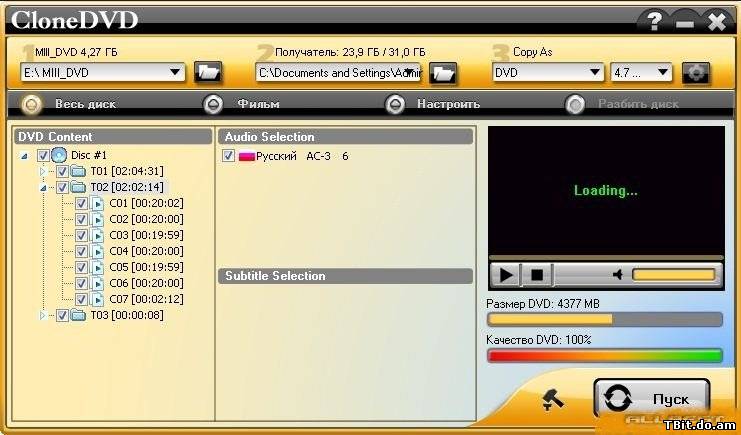
Task: Toggle chapter C03 checkbox
Action: pyautogui.click(x=81, y=235)
